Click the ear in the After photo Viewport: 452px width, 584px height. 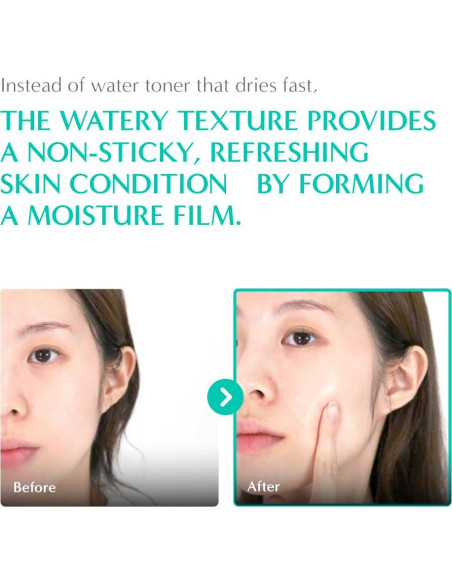pyautogui.click(x=408, y=379)
